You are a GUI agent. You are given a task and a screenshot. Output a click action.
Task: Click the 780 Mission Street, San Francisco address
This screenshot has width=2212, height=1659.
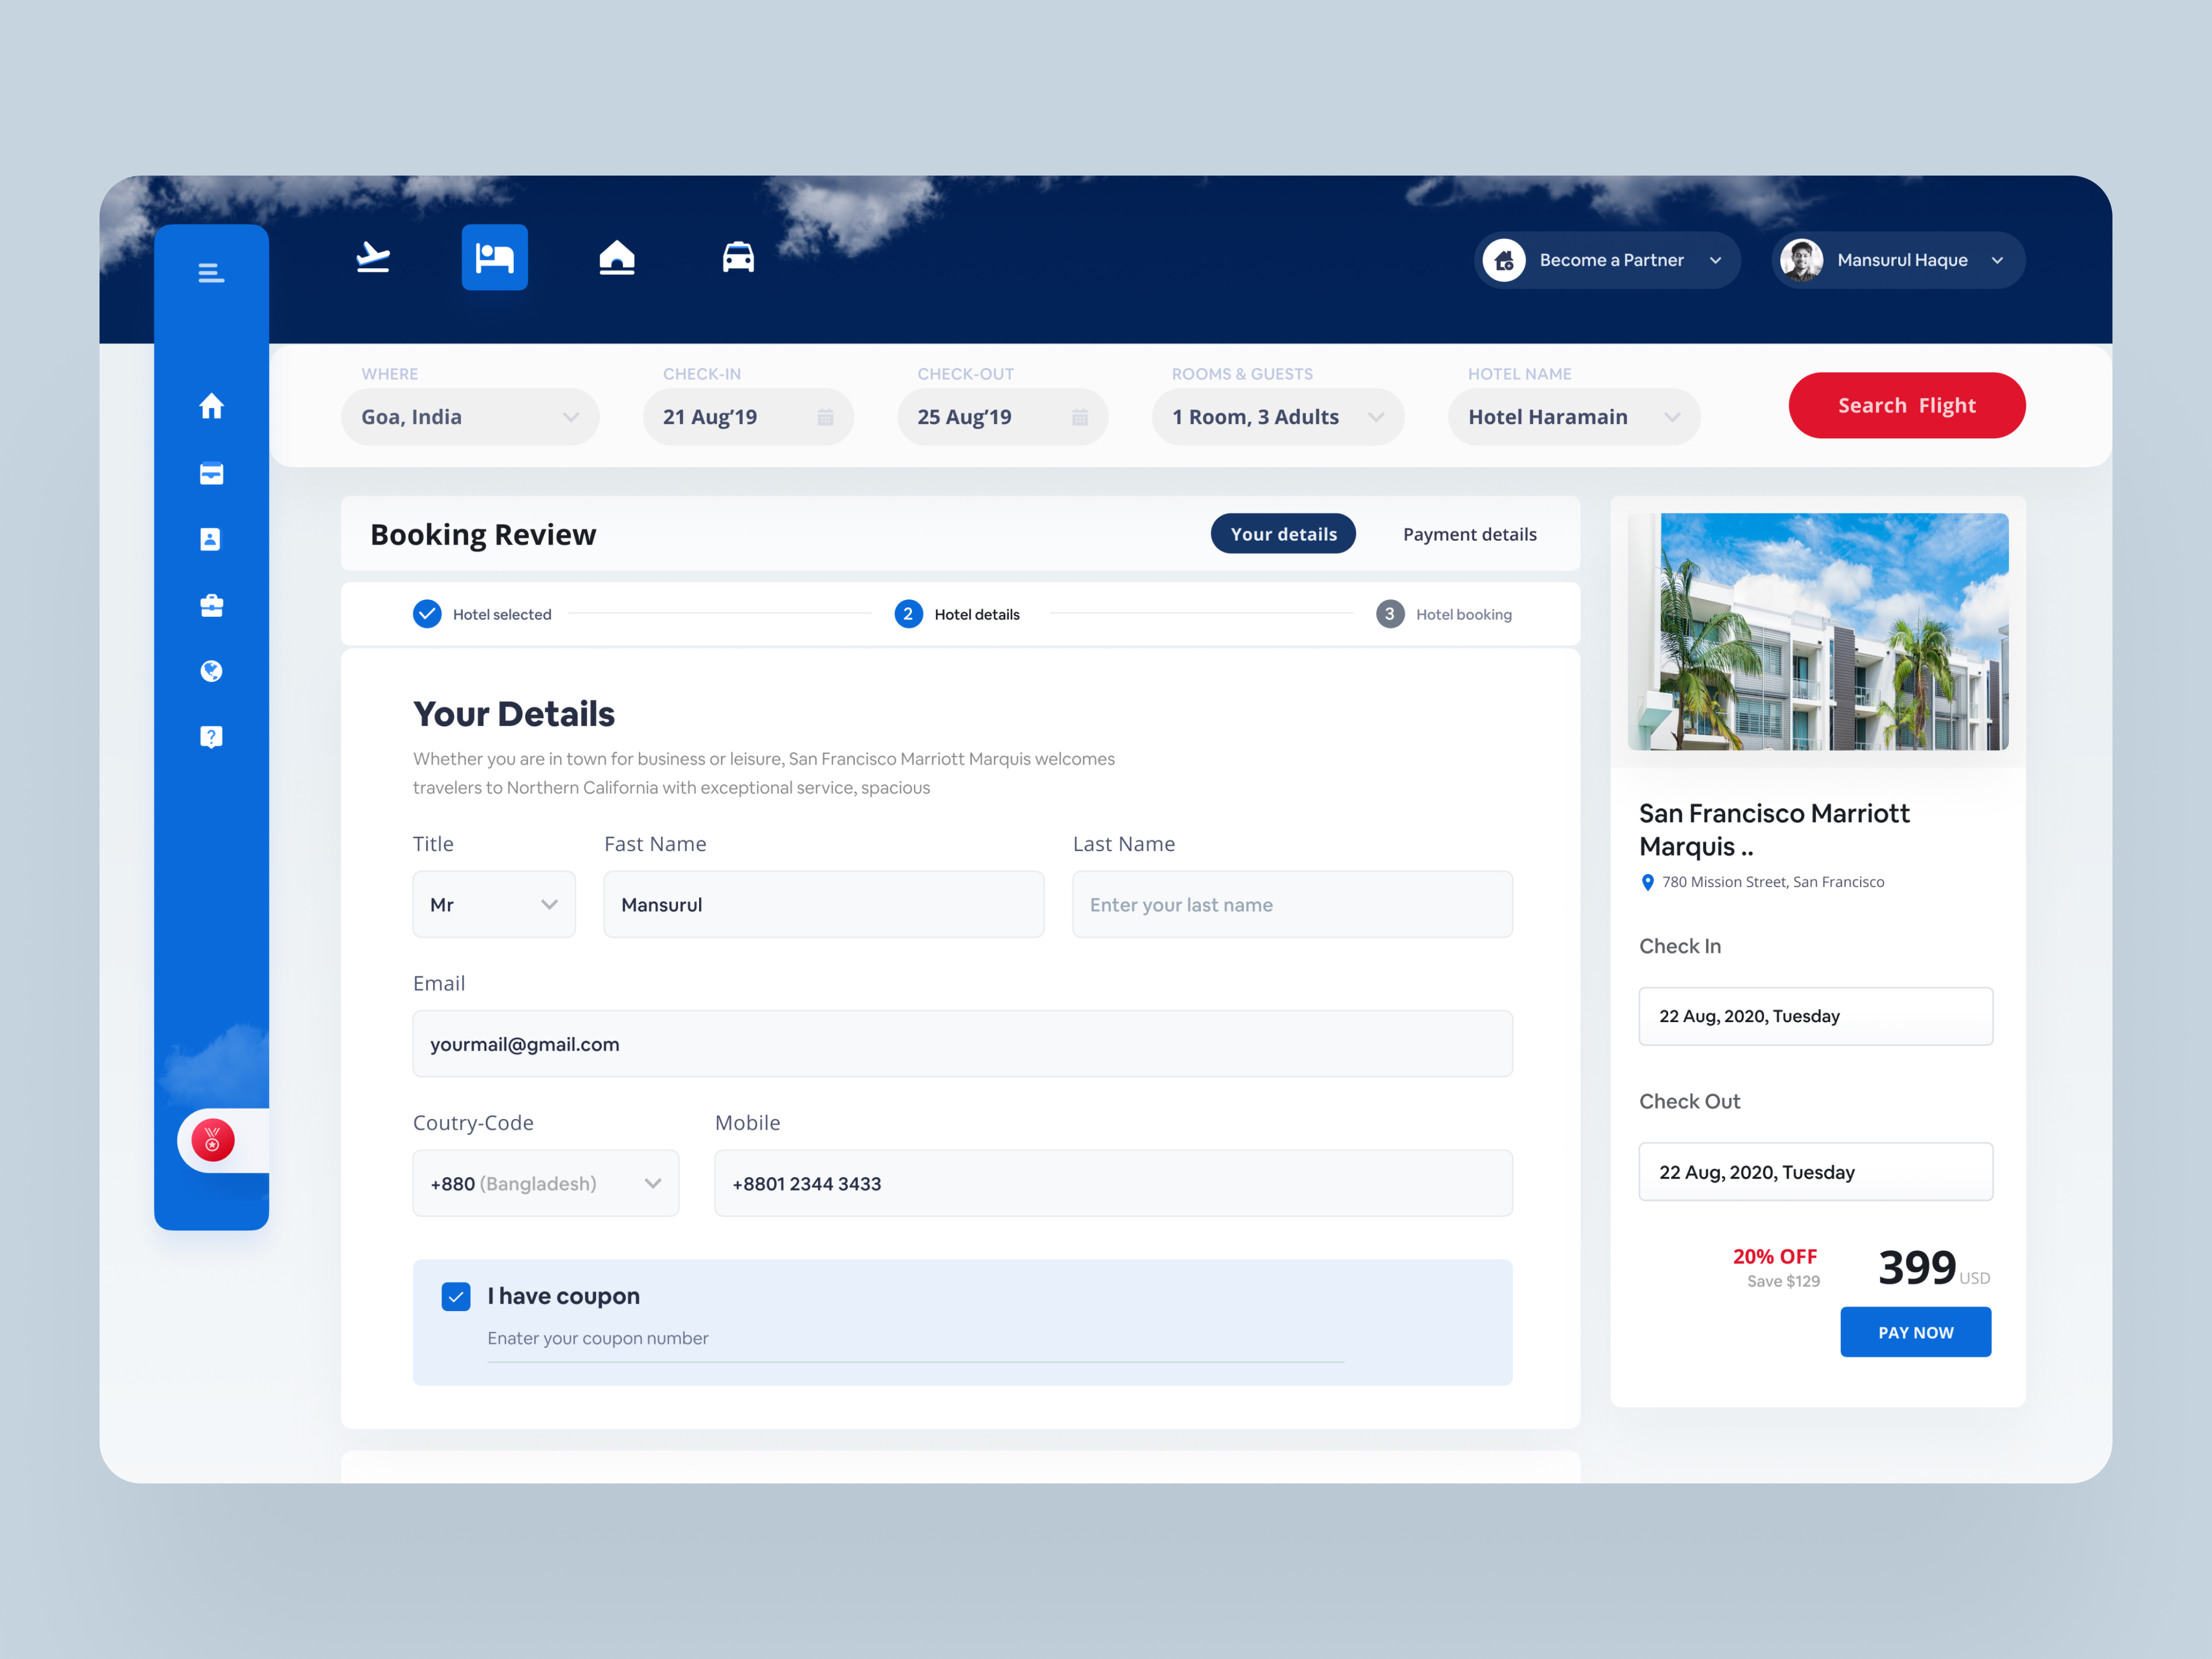pyautogui.click(x=1773, y=882)
